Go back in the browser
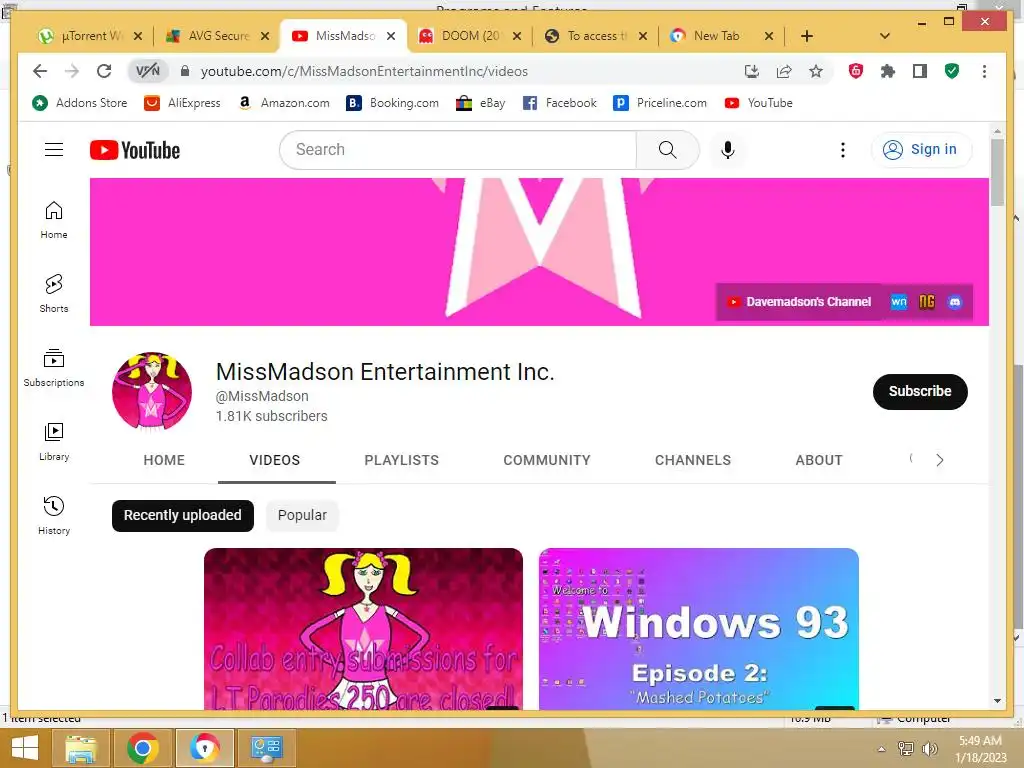 click(x=40, y=71)
